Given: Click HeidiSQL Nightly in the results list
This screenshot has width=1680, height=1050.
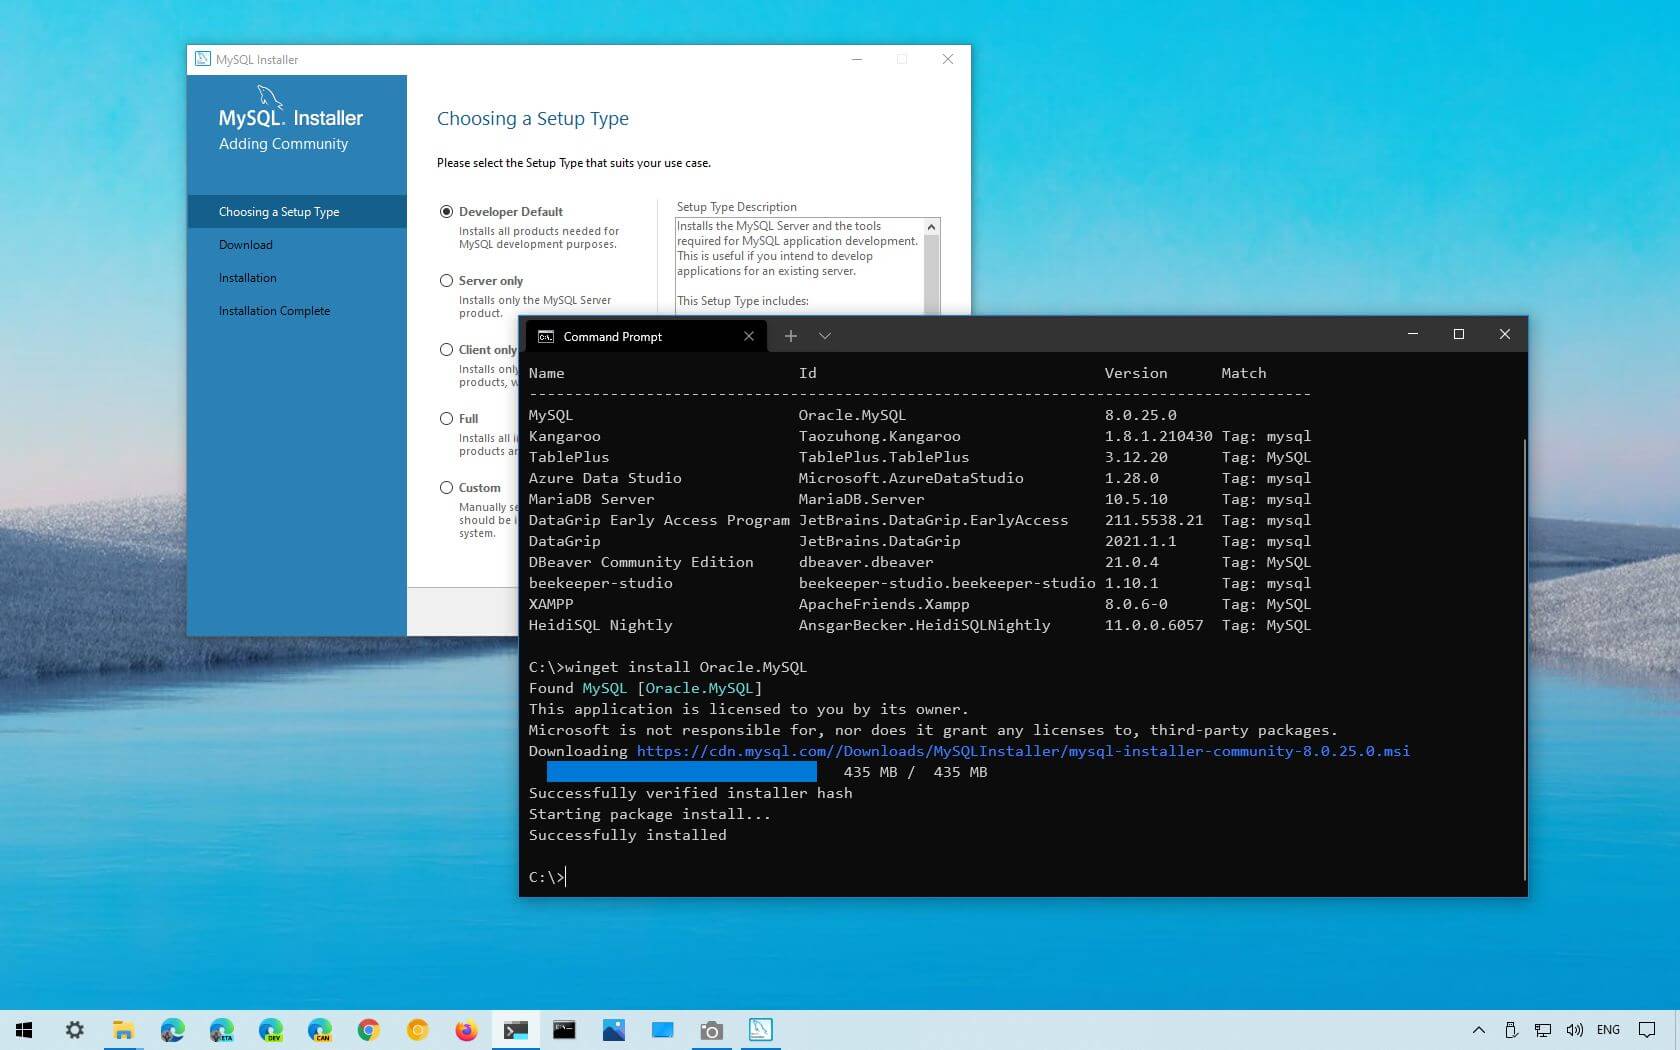Looking at the screenshot, I should click(x=600, y=625).
